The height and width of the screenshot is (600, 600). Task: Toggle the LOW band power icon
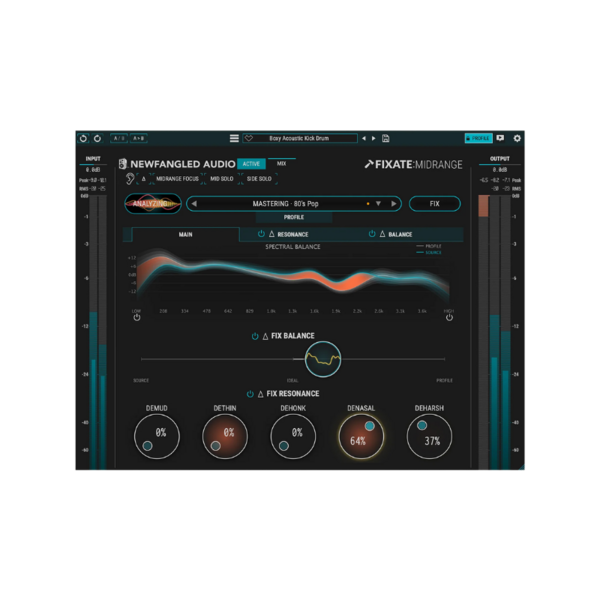[x=137, y=318]
